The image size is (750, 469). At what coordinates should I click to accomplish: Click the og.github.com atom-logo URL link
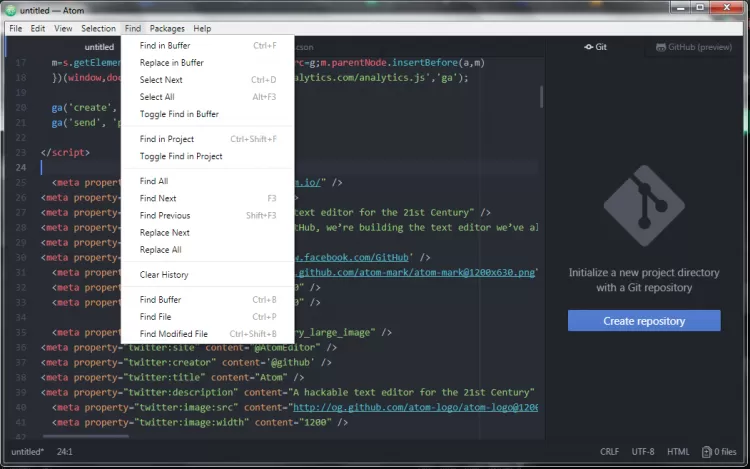pyautogui.click(x=415, y=407)
